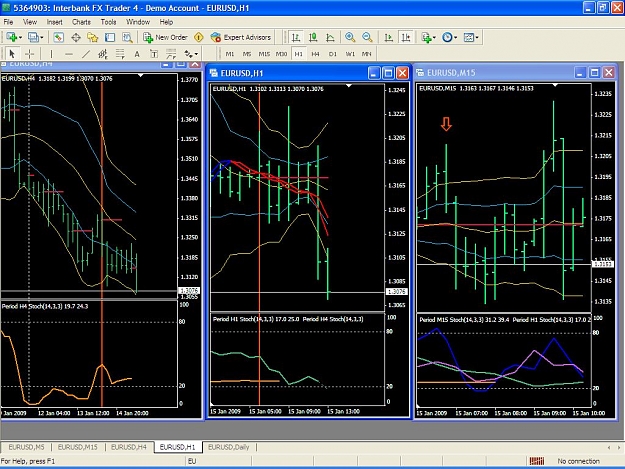
Task: Expand the New Chart dropdown arrow
Action: [x=20, y=38]
